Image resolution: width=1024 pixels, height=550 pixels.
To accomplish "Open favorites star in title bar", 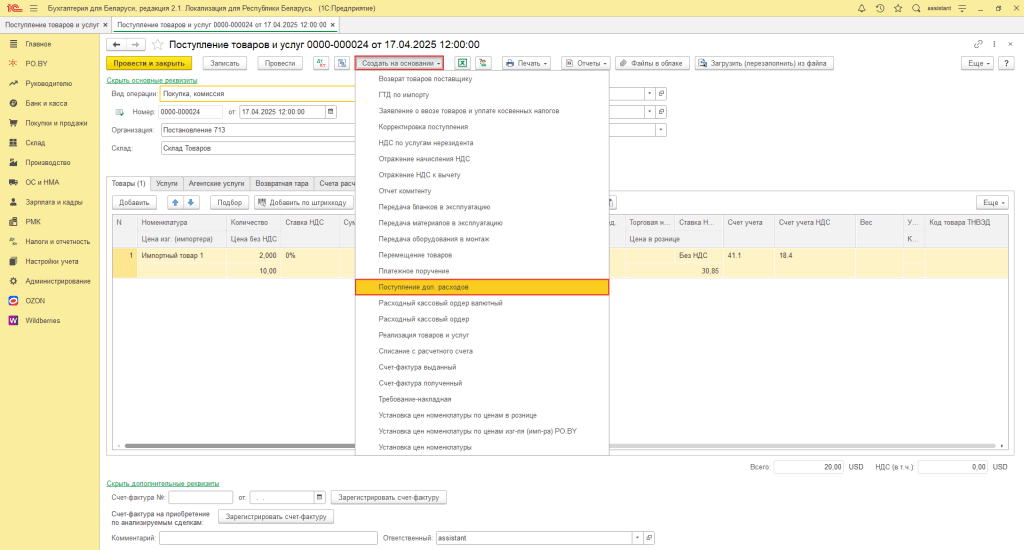I will pyautogui.click(x=898, y=8).
